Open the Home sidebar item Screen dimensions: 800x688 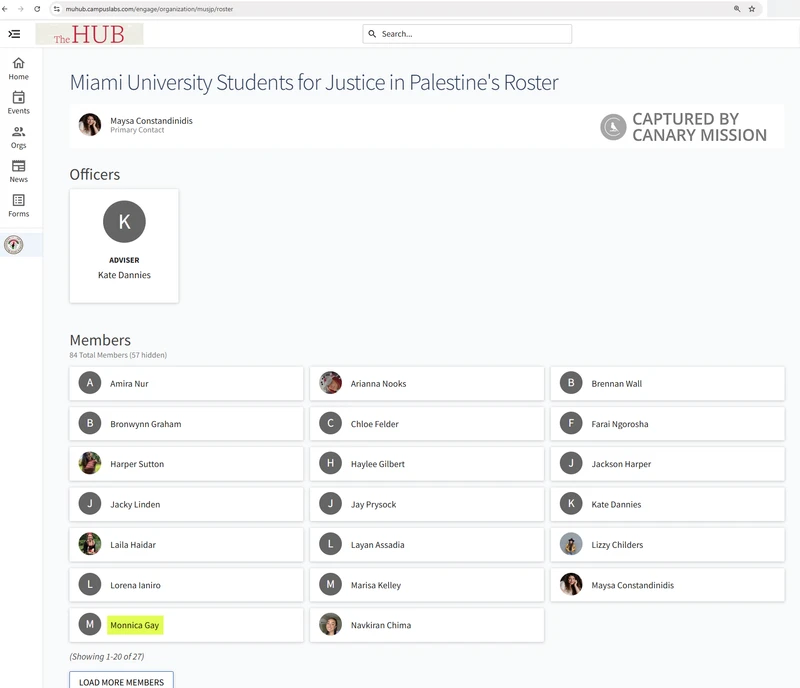[x=18, y=69]
